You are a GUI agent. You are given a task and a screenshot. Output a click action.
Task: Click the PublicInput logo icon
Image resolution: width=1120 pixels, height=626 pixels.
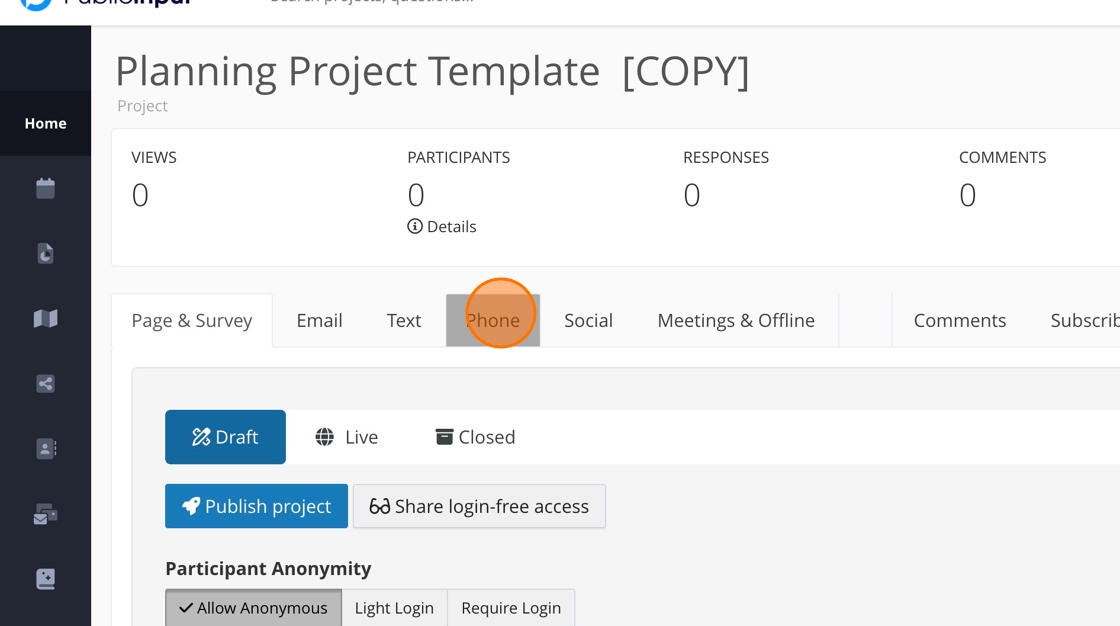pyautogui.click(x=37, y=4)
